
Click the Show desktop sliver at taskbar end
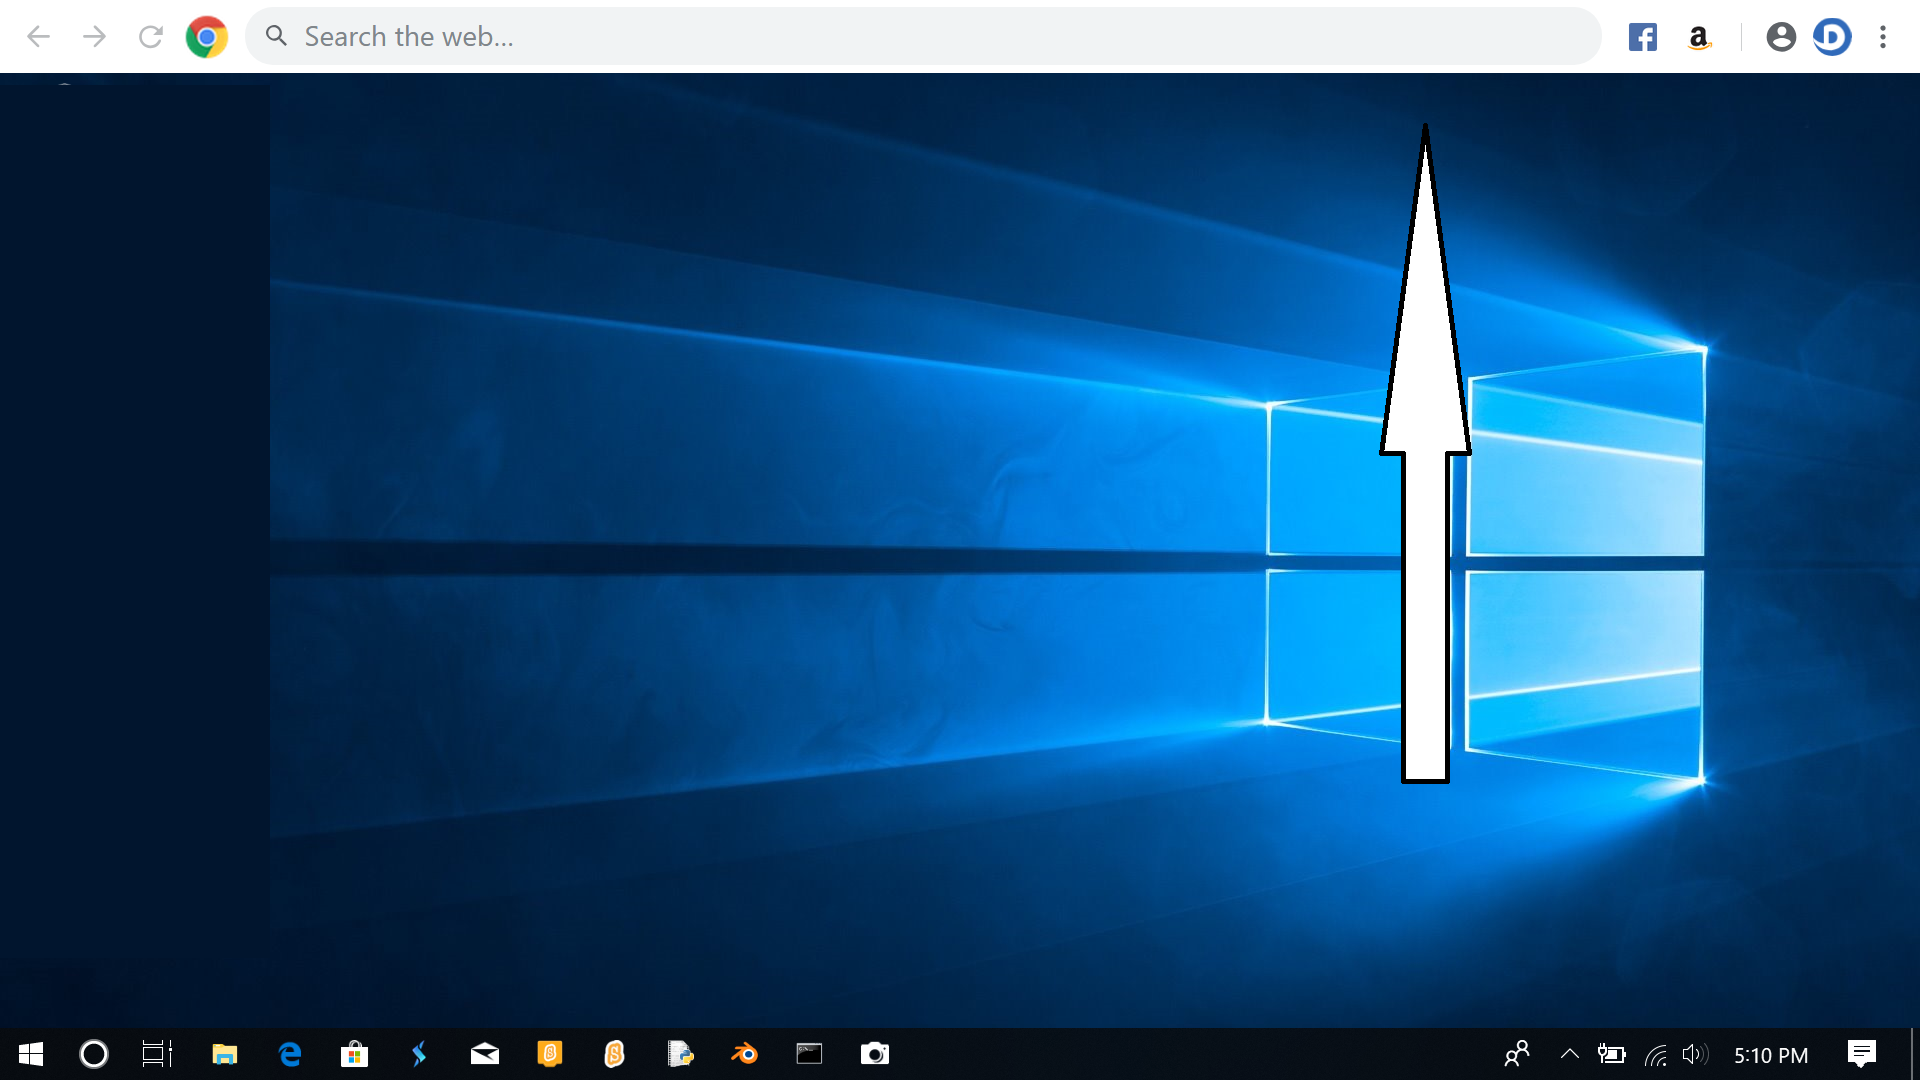(1914, 1054)
